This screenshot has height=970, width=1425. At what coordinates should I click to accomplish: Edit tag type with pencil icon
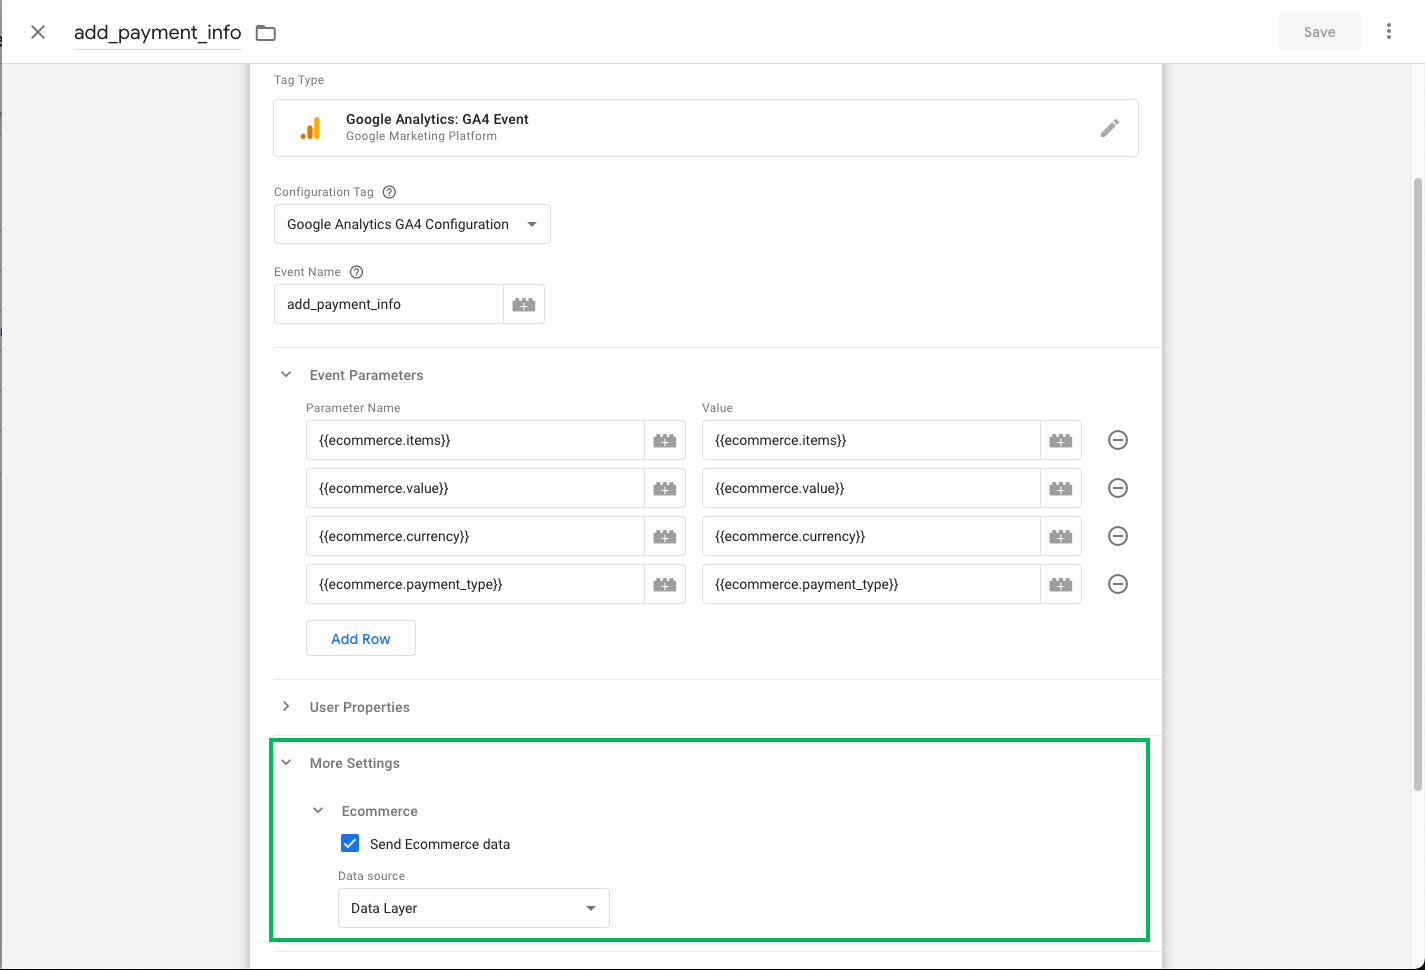point(1110,128)
